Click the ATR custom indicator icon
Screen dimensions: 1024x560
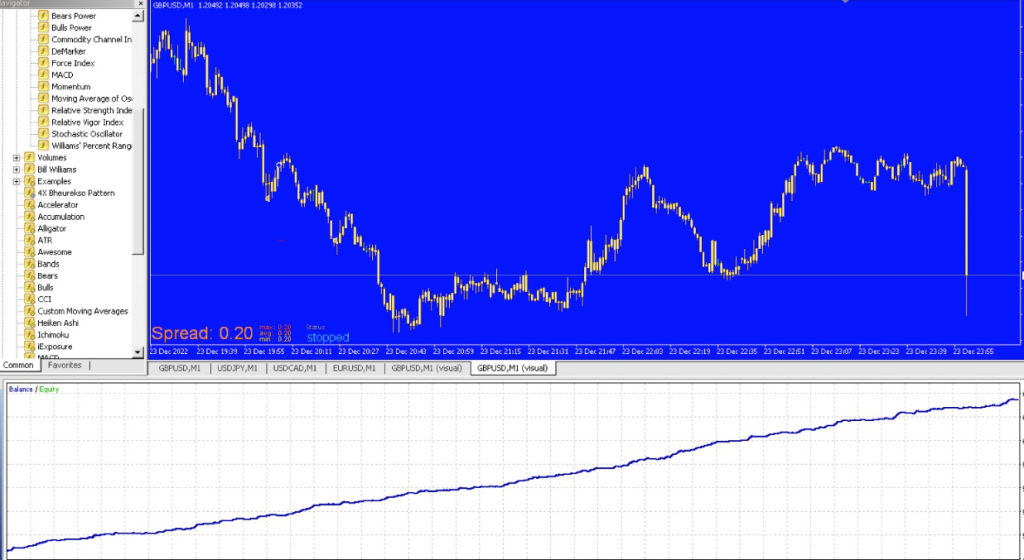[29, 241]
